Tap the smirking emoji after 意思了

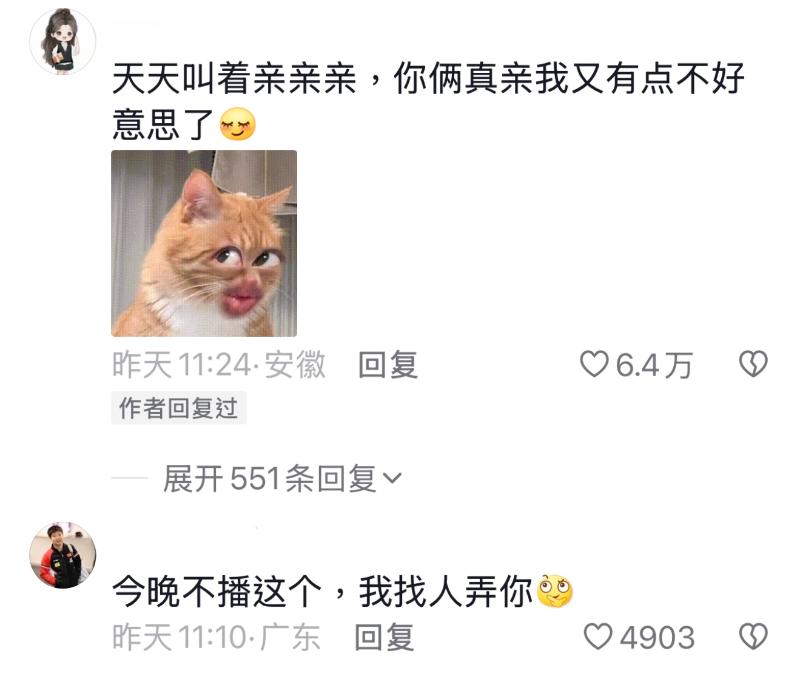[x=238, y=124]
